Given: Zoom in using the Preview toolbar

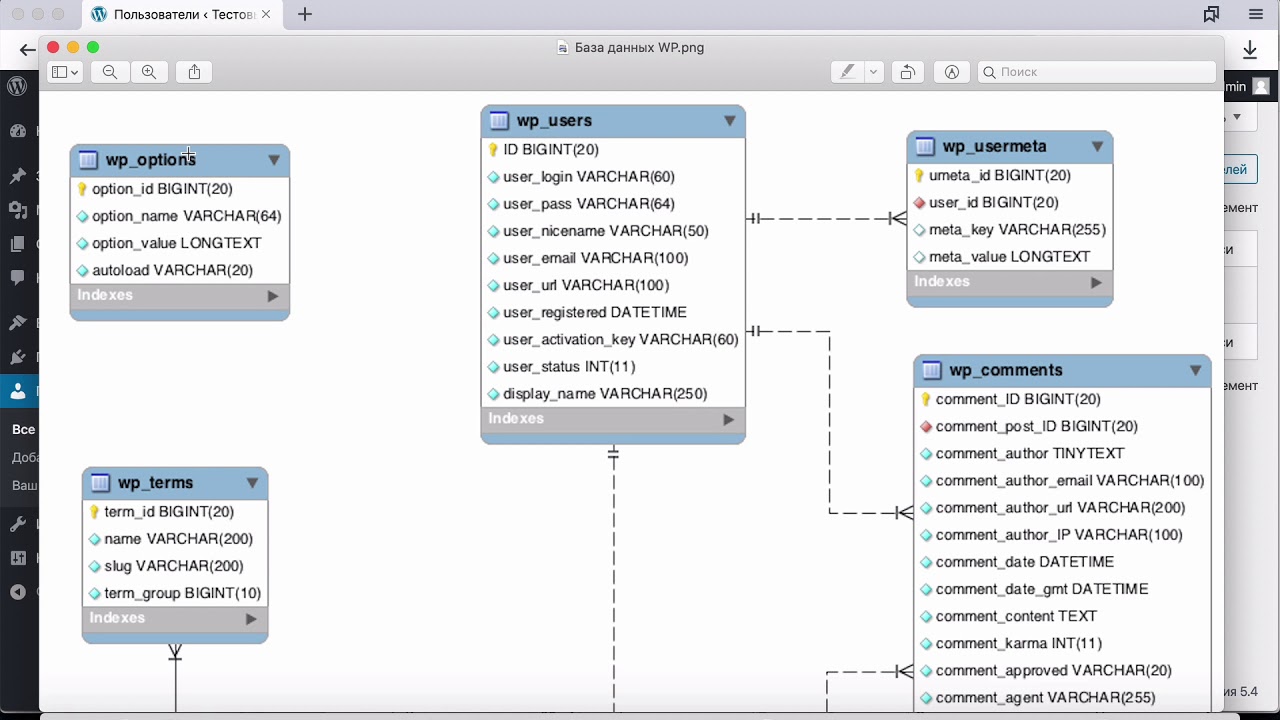Looking at the screenshot, I should point(149,72).
